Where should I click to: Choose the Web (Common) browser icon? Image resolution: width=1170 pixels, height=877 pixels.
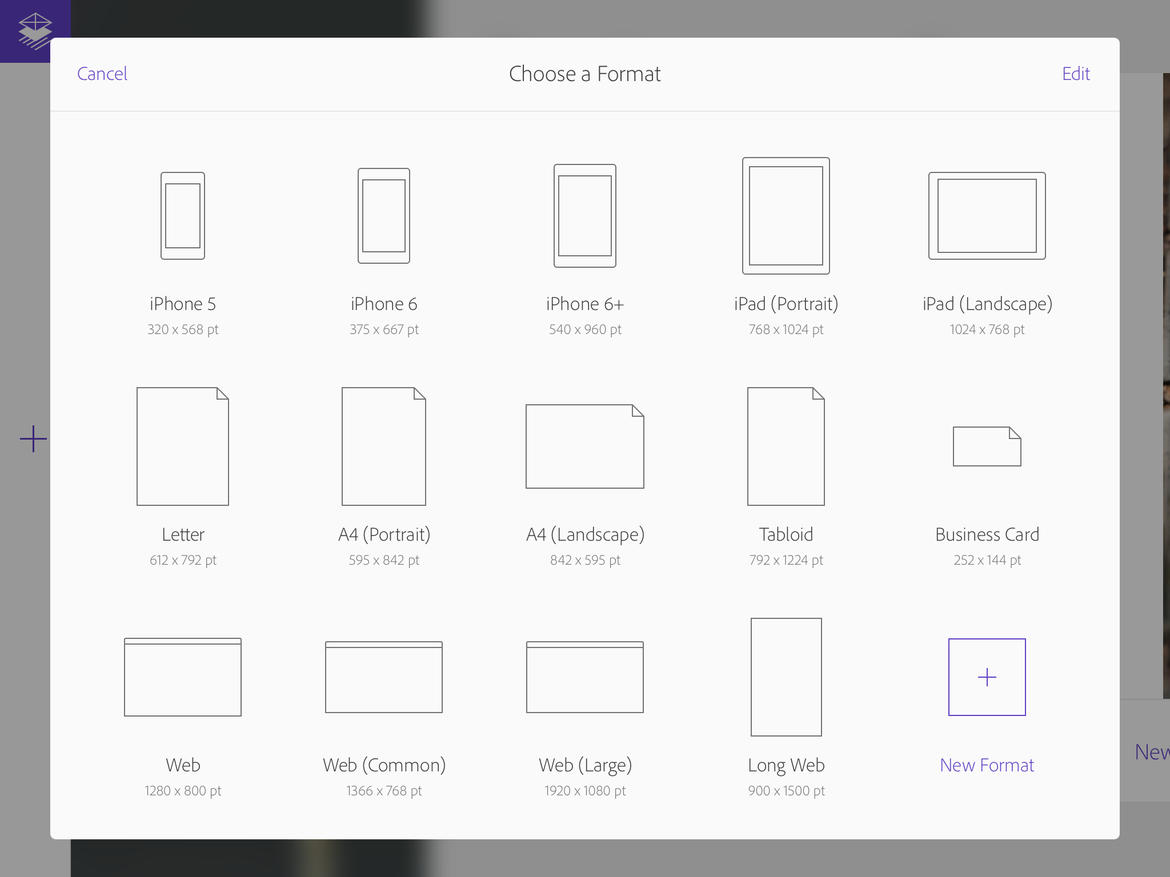[x=384, y=677]
